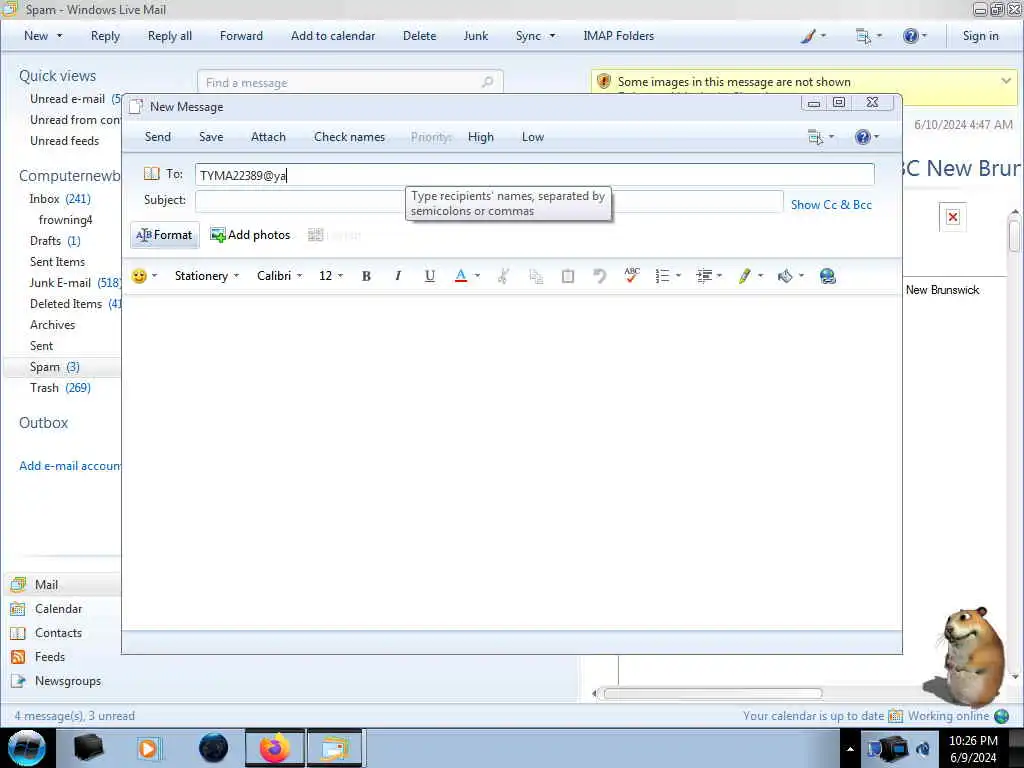Click the Cut scissors icon

click(503, 276)
